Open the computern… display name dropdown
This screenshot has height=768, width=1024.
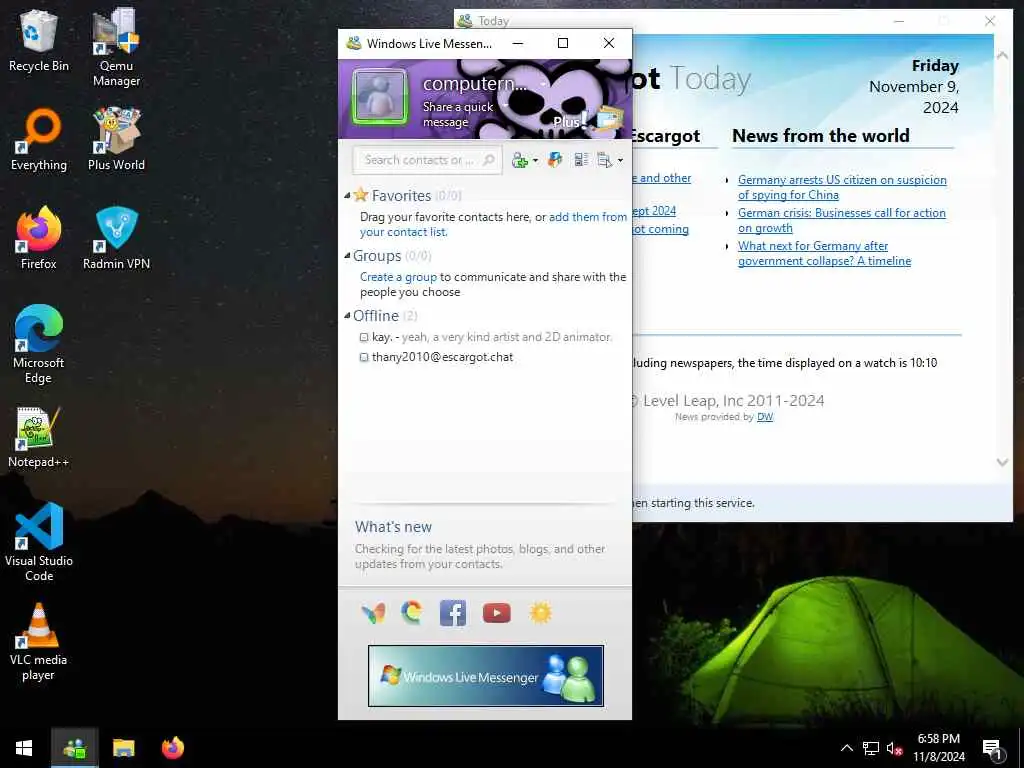[543, 85]
